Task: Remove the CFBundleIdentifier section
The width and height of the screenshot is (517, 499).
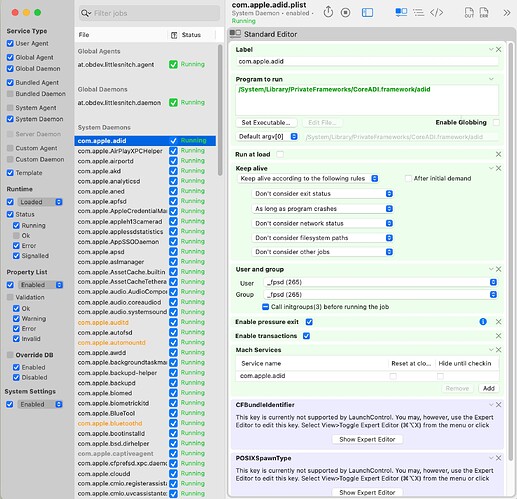Action: (498, 405)
